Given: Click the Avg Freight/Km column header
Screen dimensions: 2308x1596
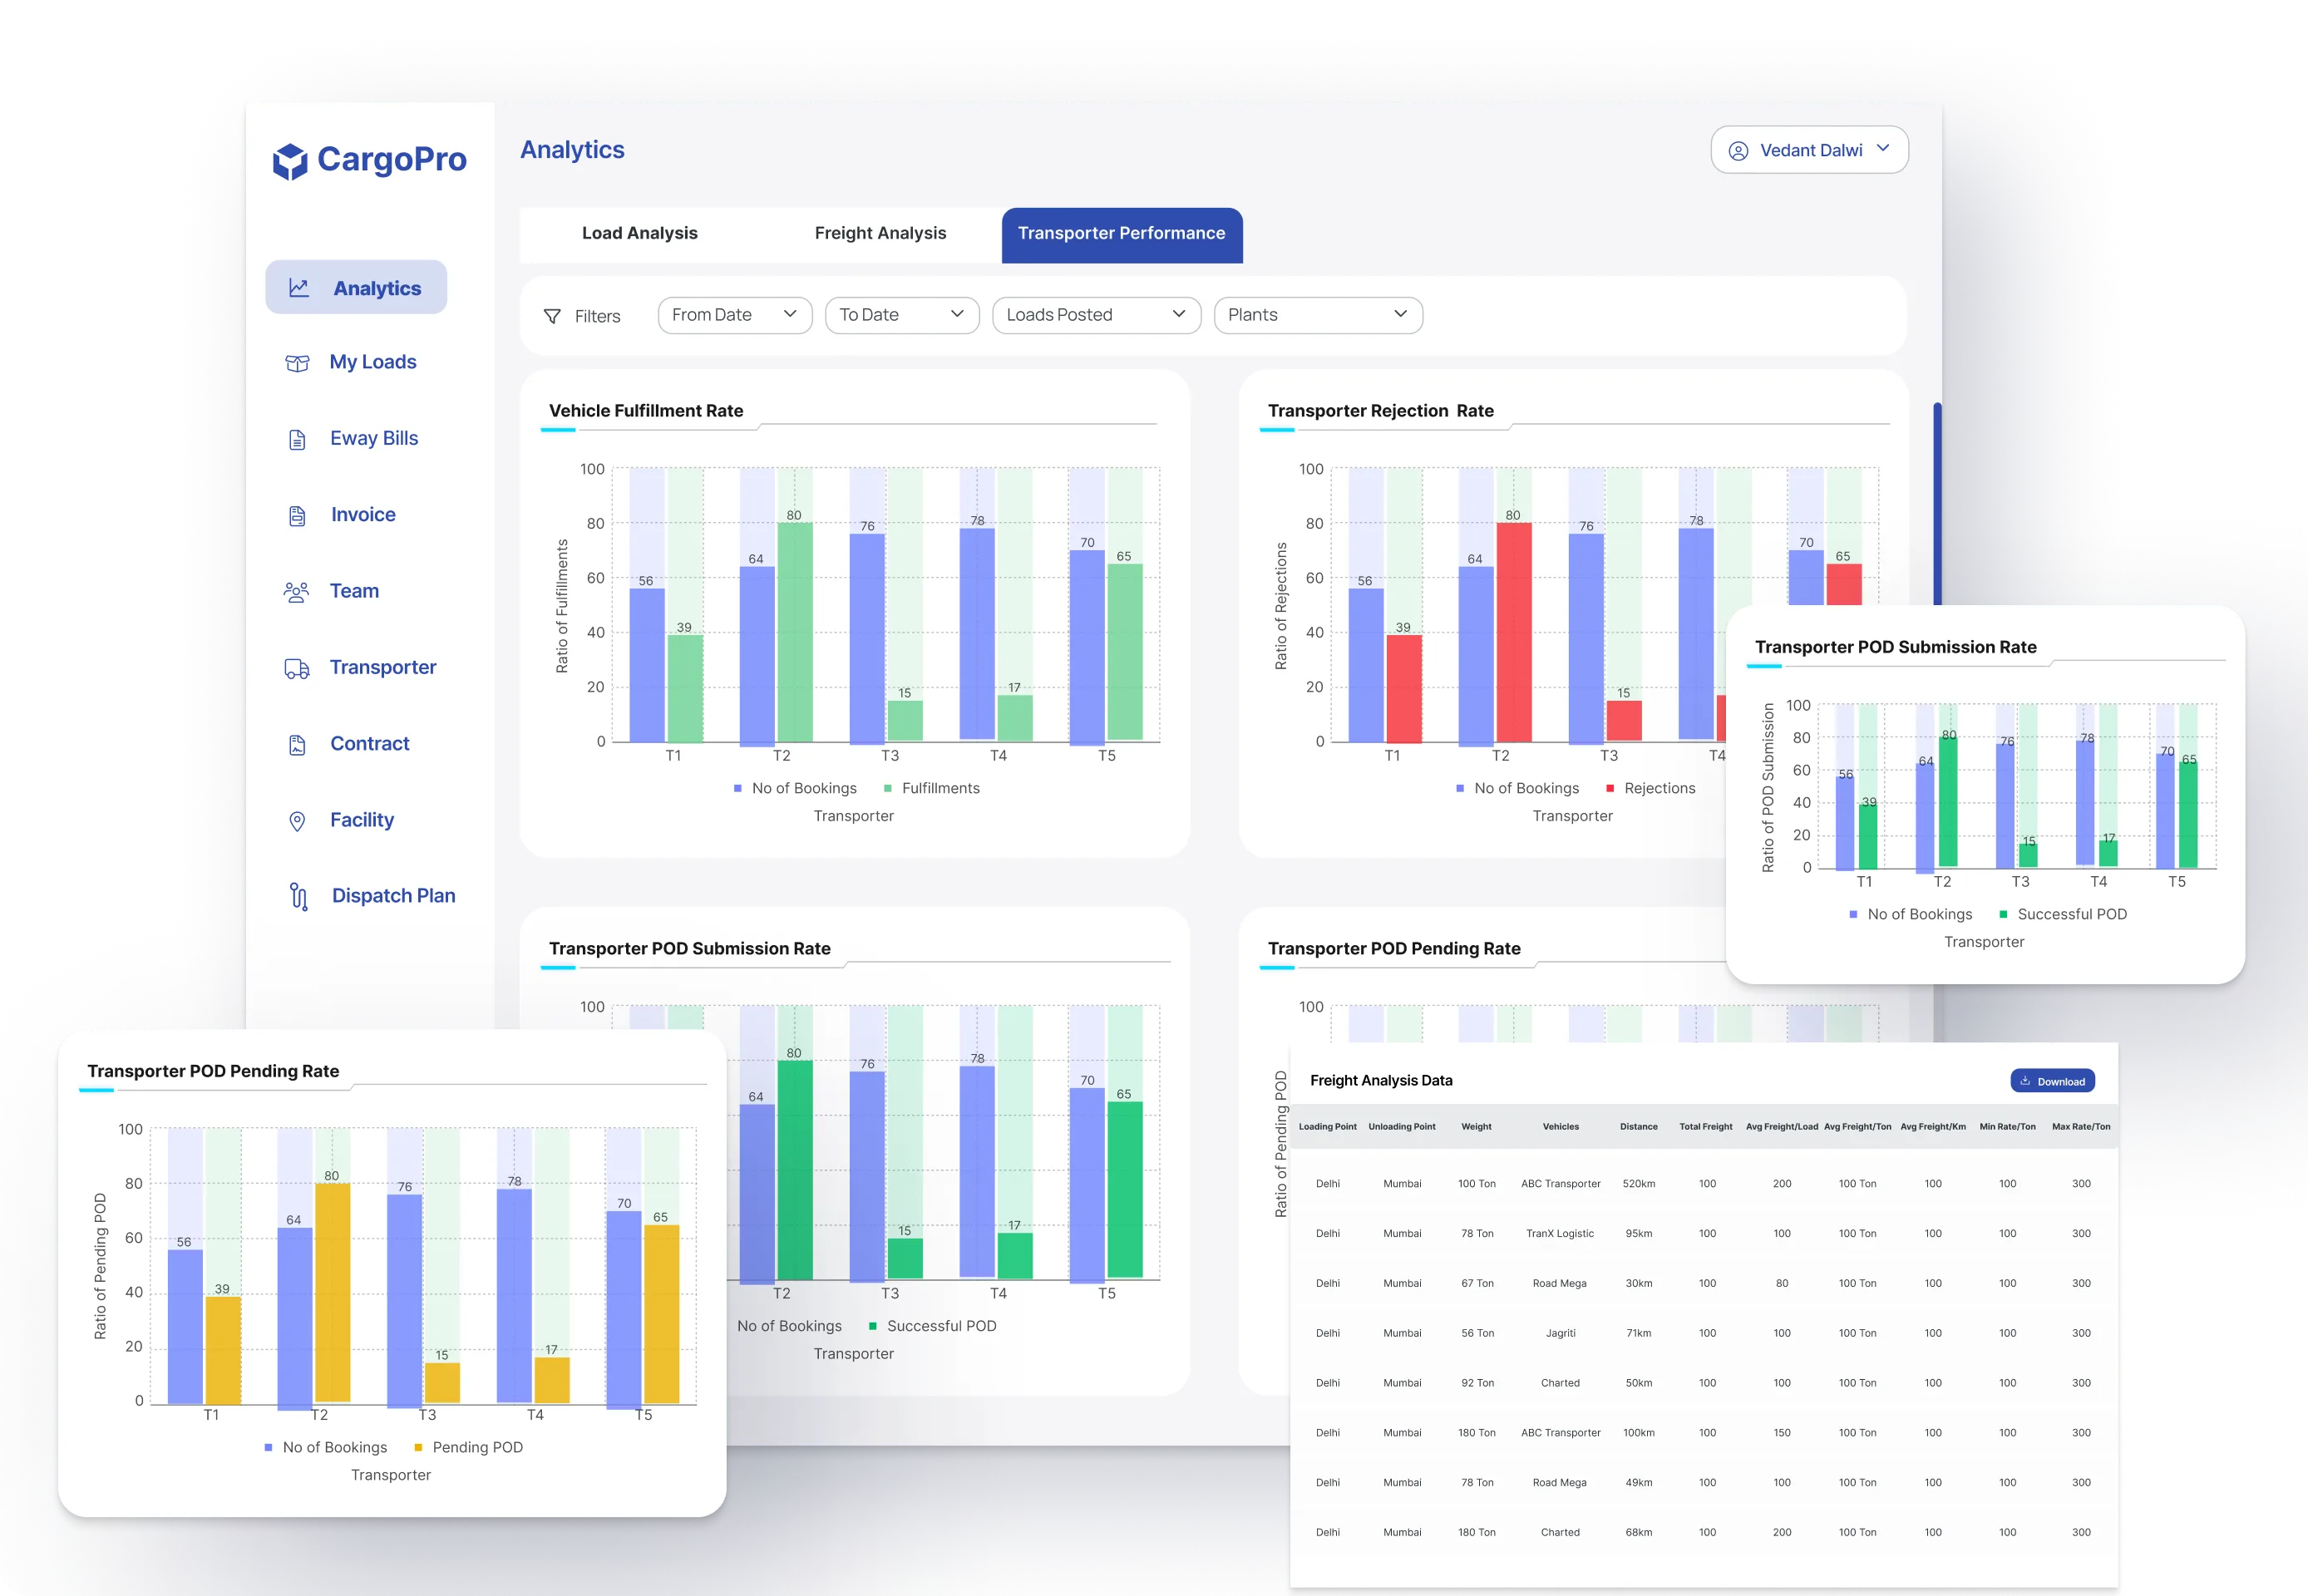Looking at the screenshot, I should click(1932, 1127).
